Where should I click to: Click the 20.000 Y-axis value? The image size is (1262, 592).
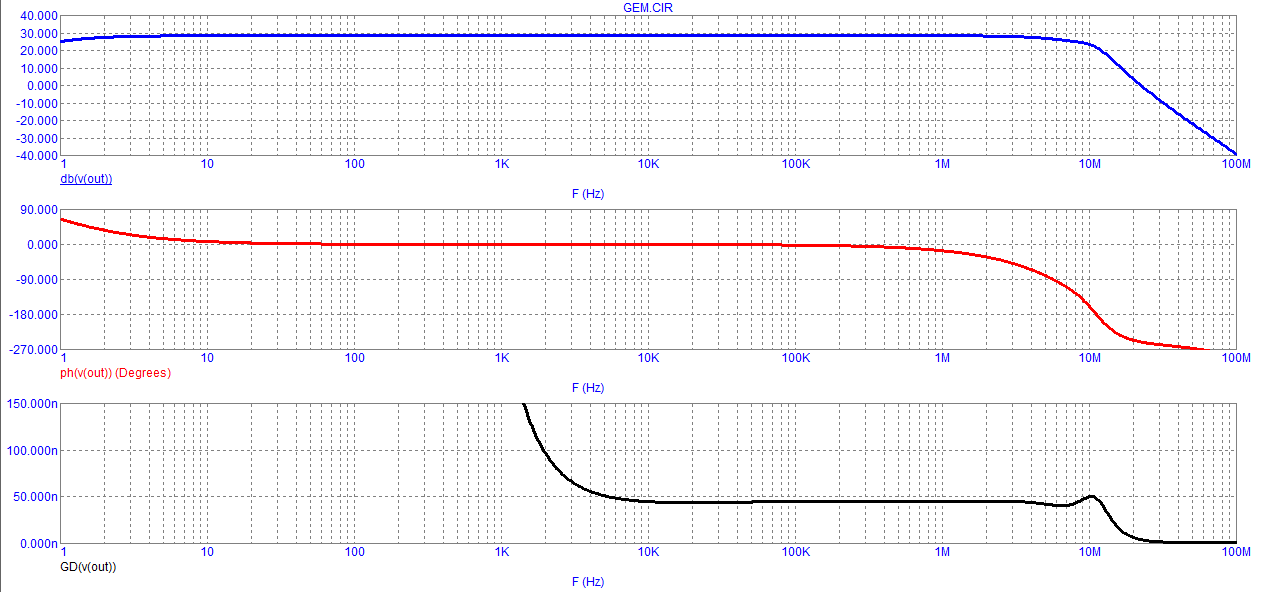38,51
